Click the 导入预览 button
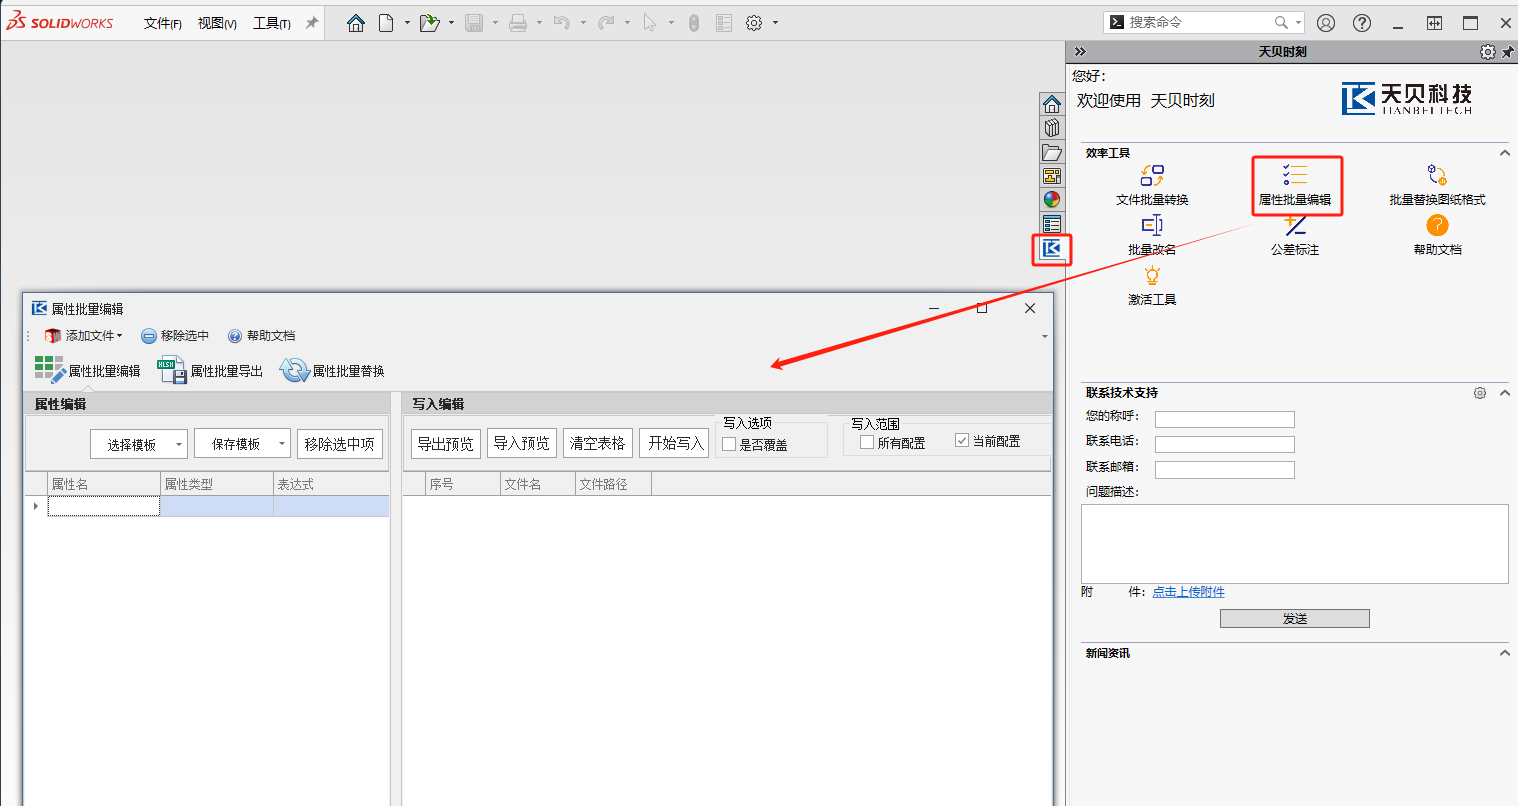The image size is (1518, 806). pyautogui.click(x=522, y=443)
